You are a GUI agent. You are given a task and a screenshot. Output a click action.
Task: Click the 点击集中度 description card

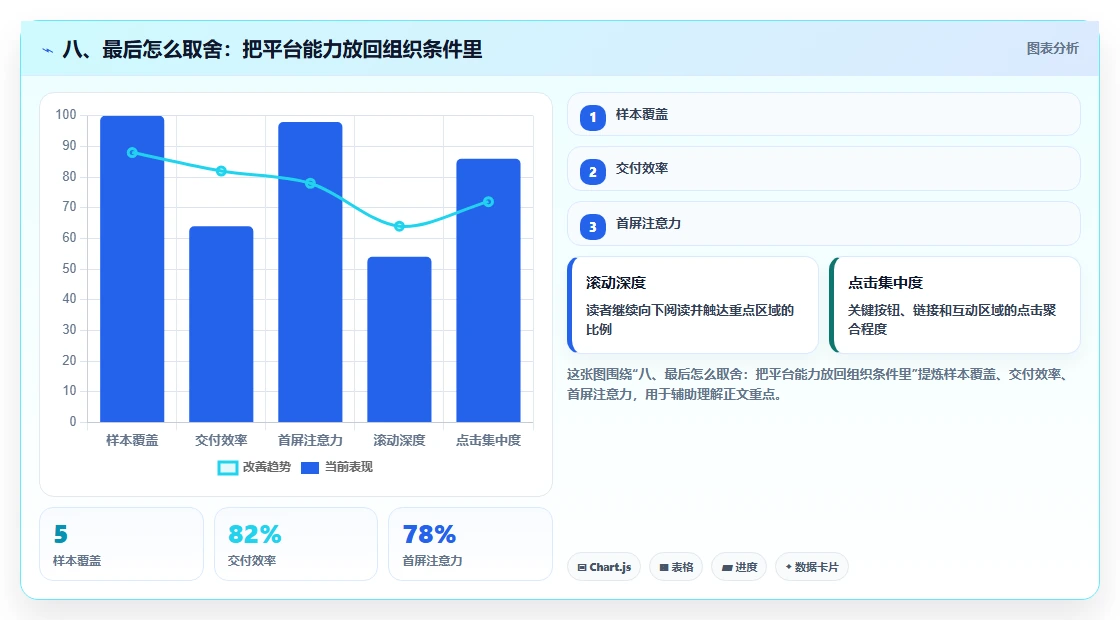955,305
